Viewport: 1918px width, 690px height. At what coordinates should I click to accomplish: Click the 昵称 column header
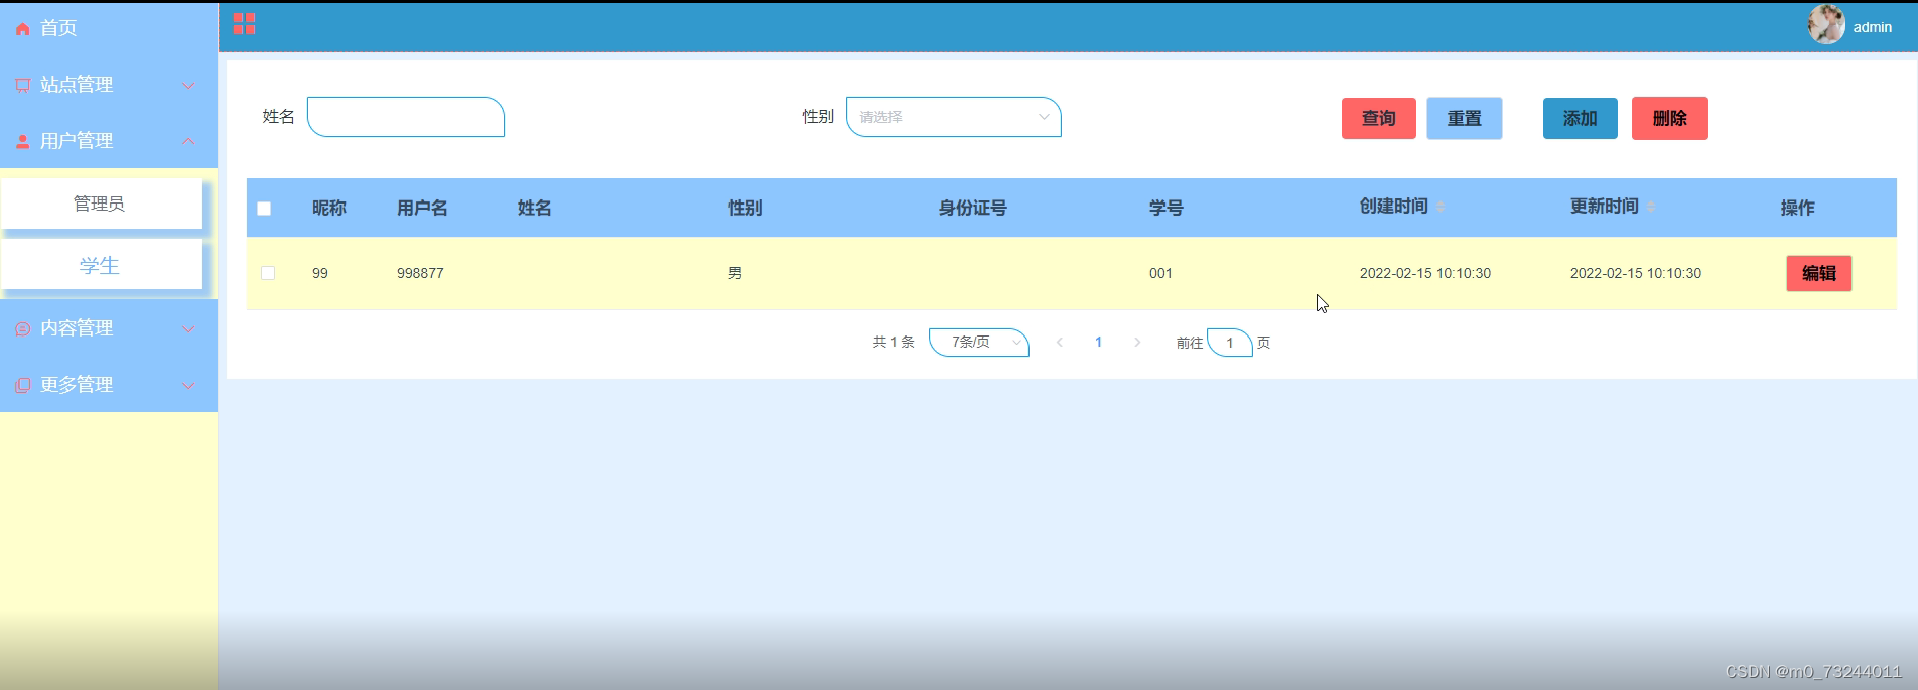[329, 208]
